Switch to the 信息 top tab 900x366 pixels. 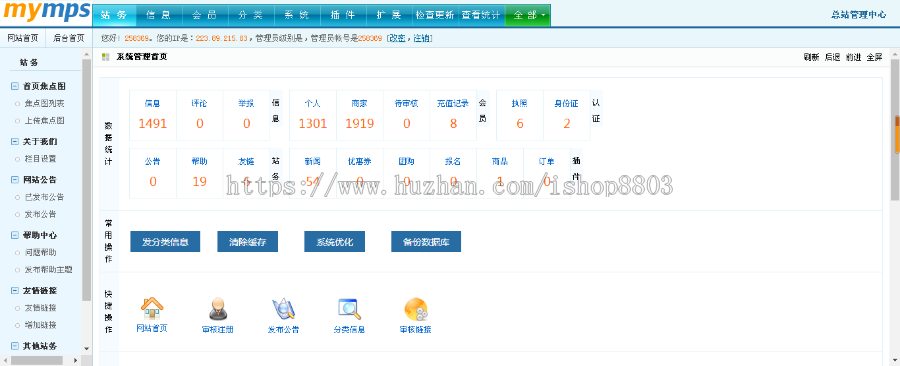pos(160,15)
